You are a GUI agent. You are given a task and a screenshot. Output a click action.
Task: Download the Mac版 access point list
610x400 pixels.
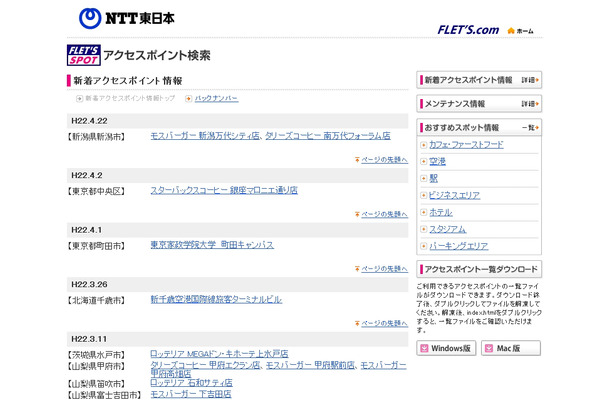pos(511,348)
